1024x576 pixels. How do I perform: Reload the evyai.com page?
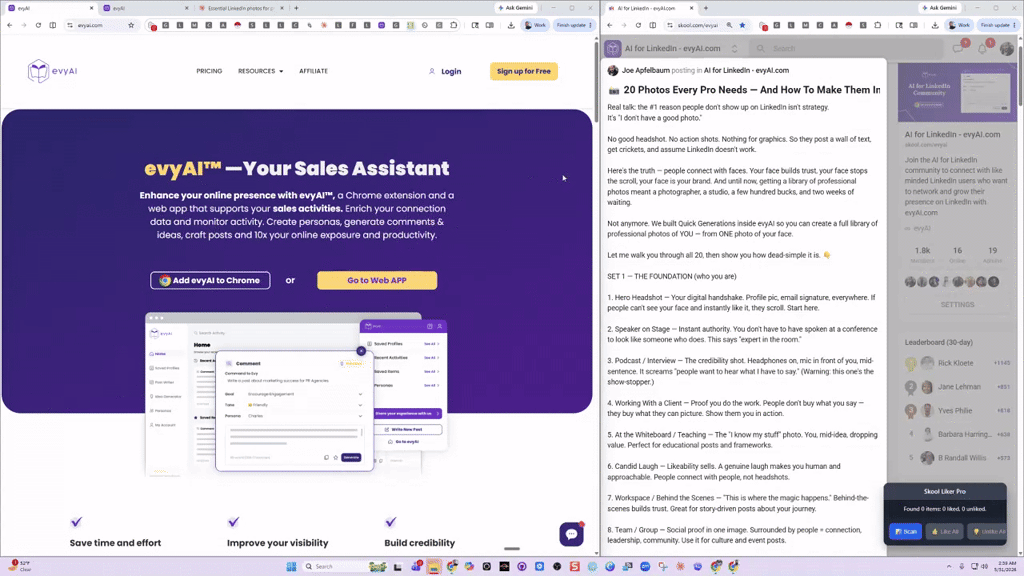point(38,25)
